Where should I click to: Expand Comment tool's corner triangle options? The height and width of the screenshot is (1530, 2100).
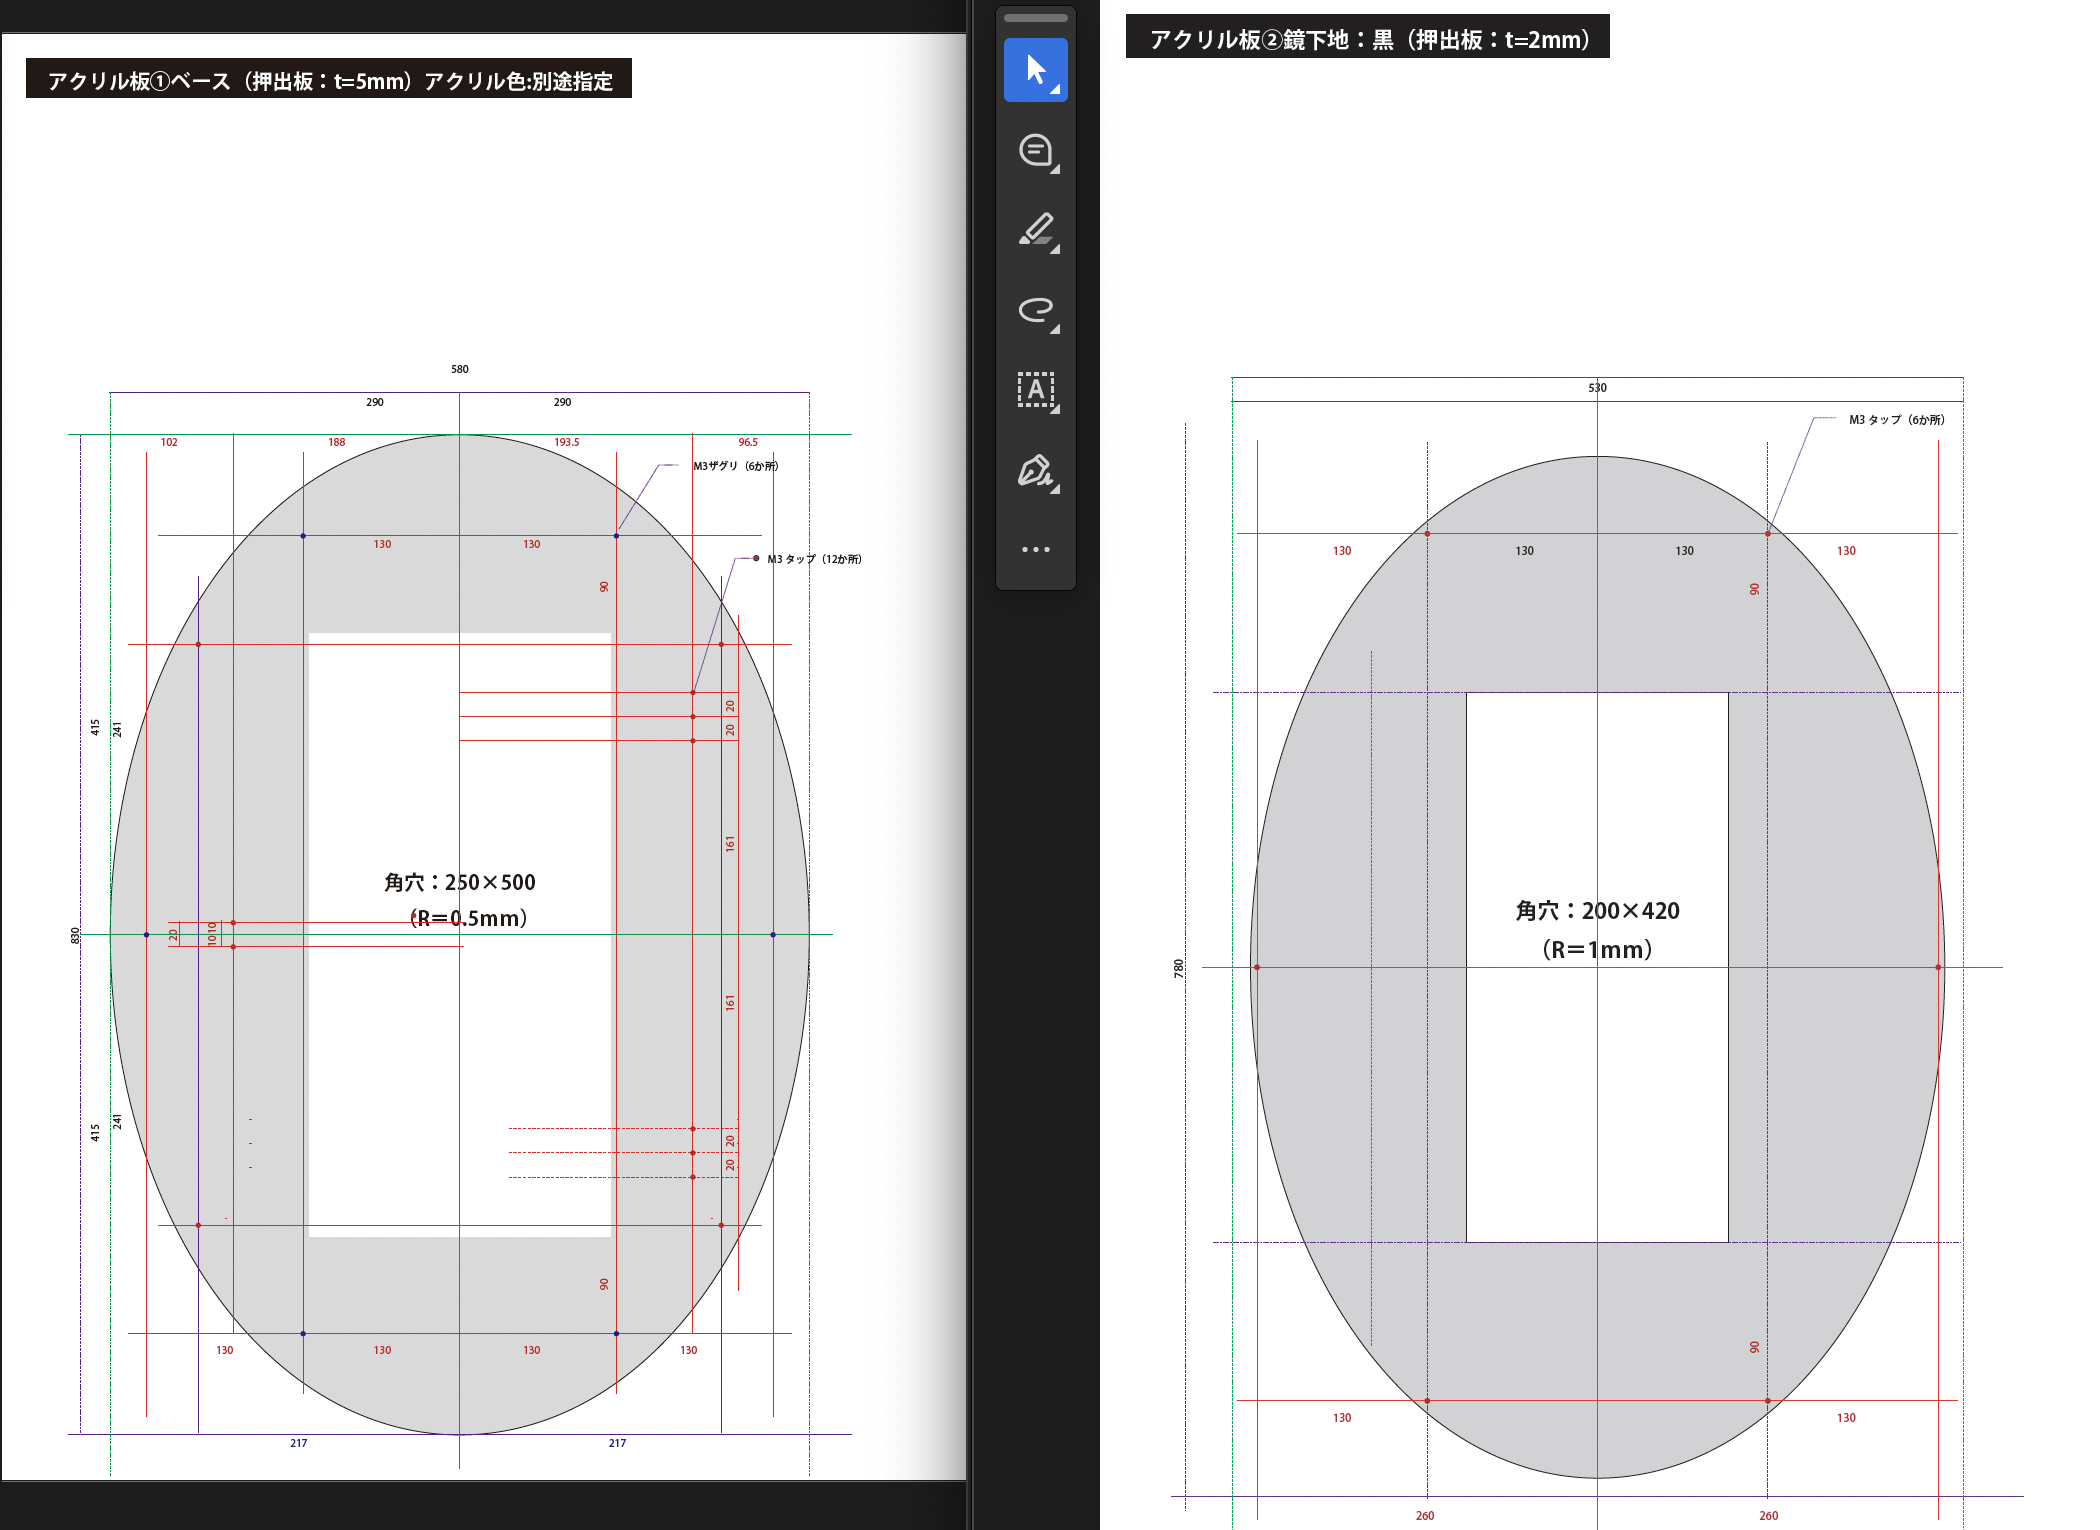click(1055, 169)
